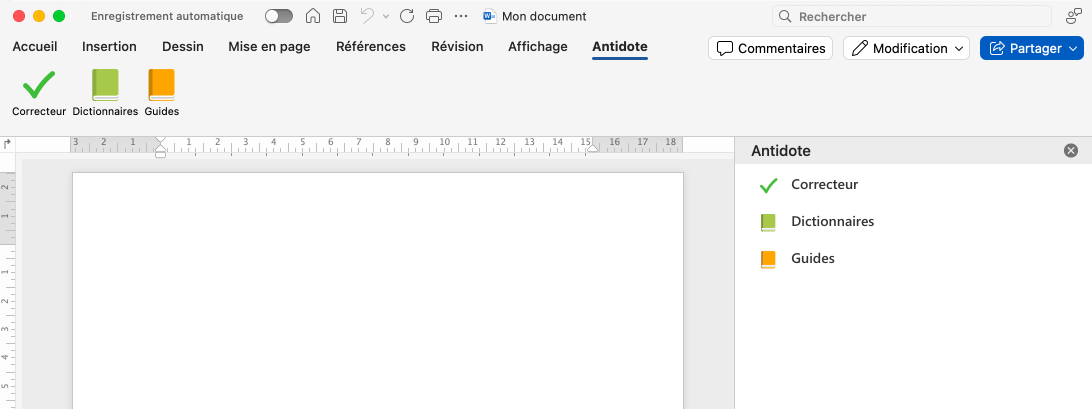Expand the Undo history dropdown arrow
The height and width of the screenshot is (409, 1092).
click(x=386, y=17)
